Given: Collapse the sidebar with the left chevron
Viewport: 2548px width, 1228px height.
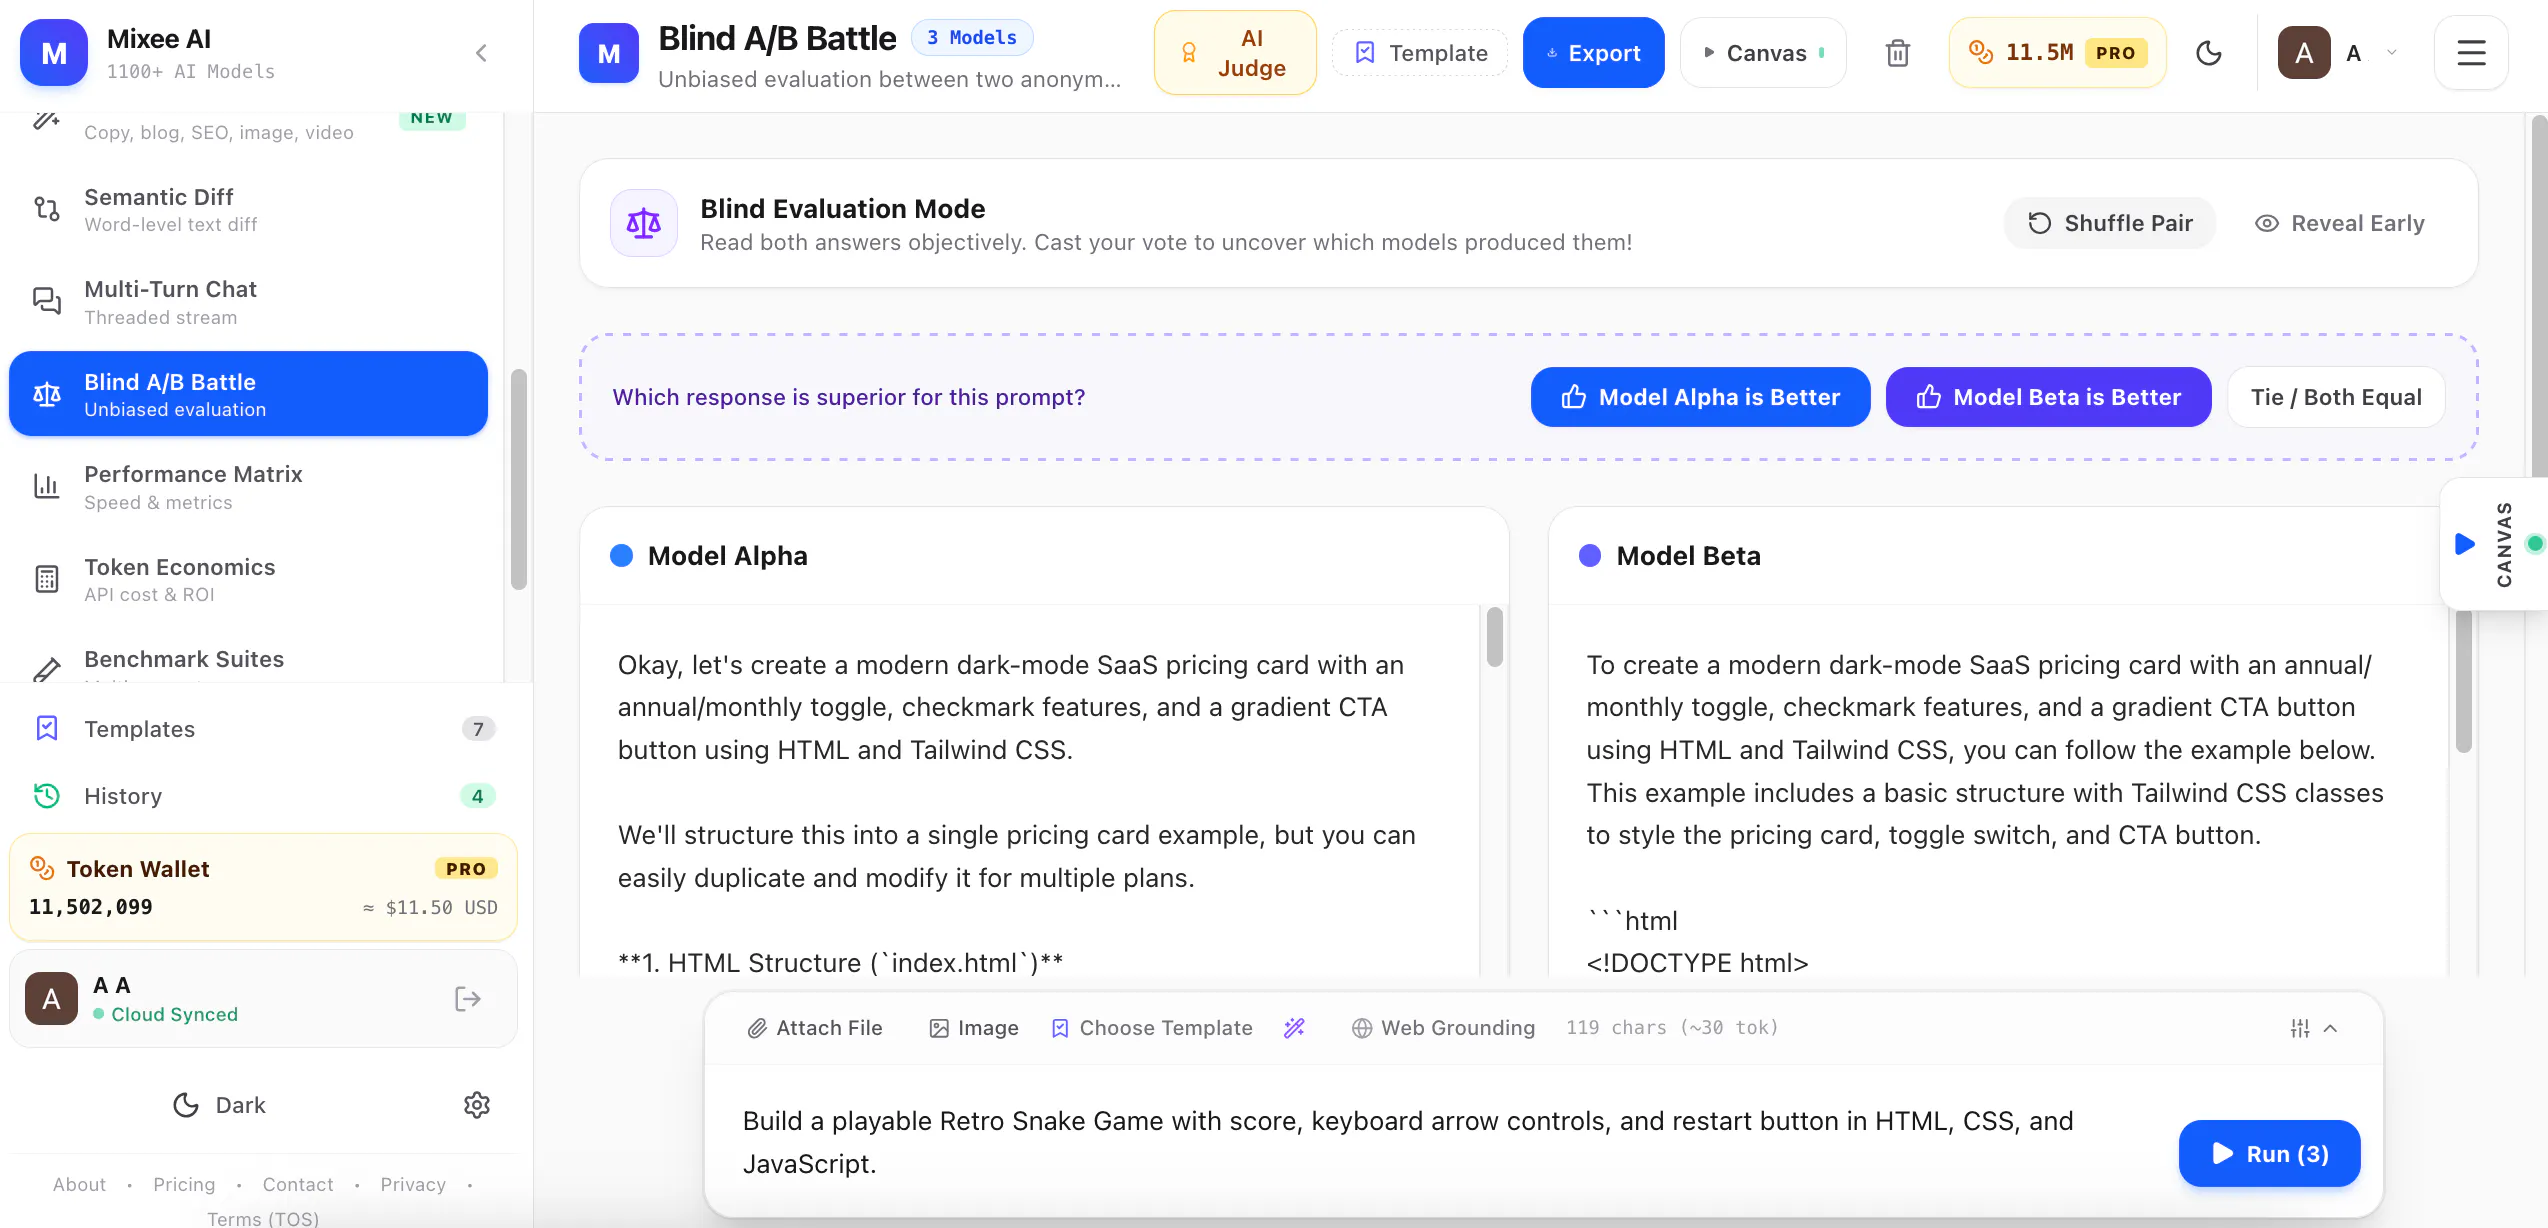Looking at the screenshot, I should point(481,53).
